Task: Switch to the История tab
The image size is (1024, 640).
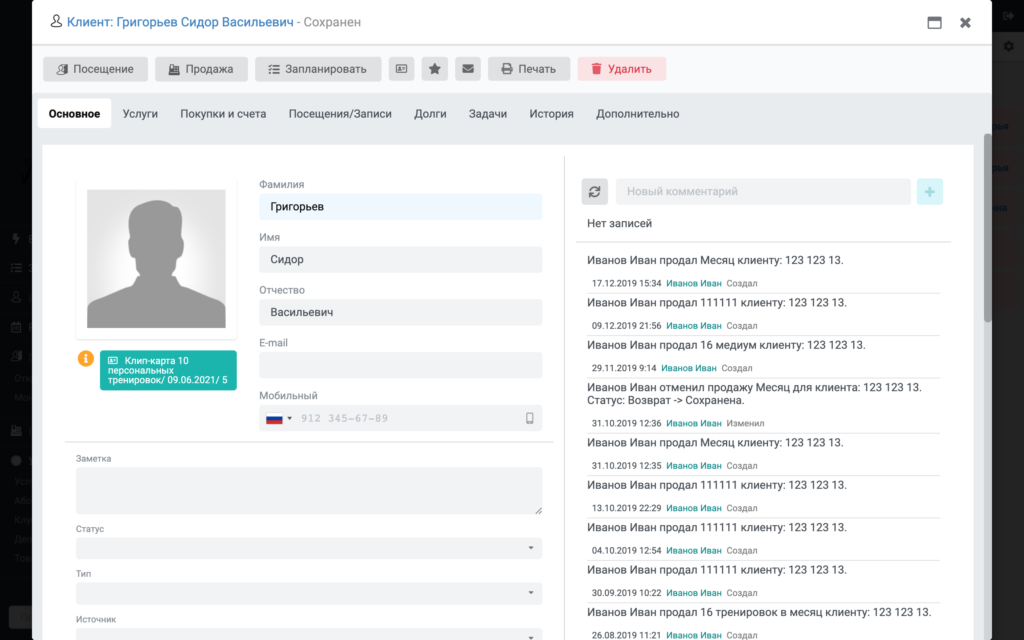Action: pos(552,114)
